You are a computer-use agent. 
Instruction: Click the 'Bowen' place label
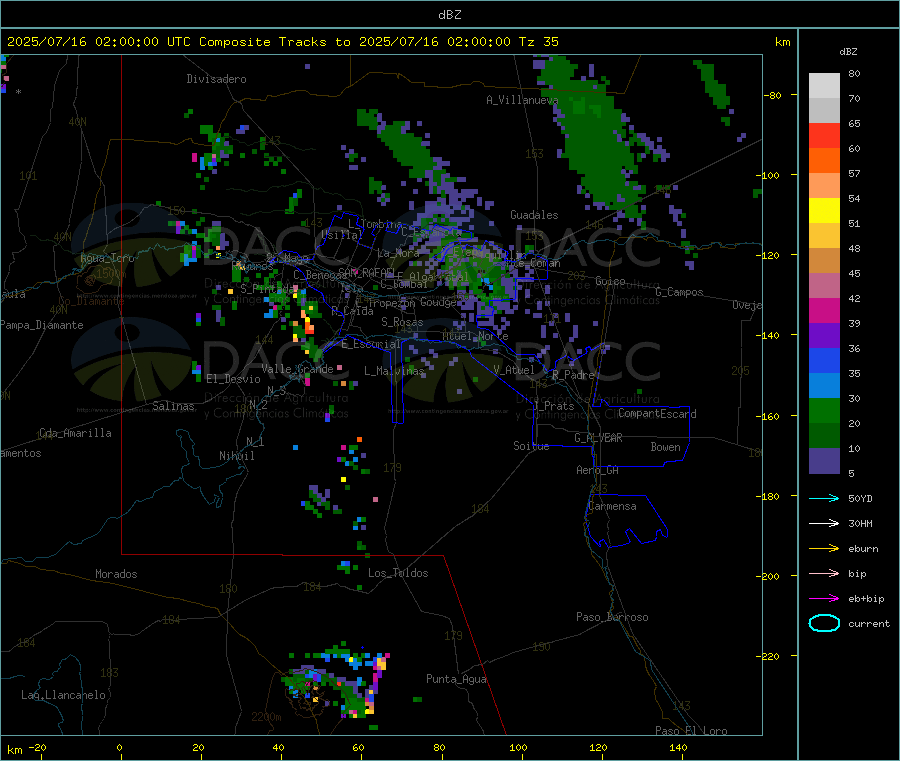pyautogui.click(x=665, y=447)
